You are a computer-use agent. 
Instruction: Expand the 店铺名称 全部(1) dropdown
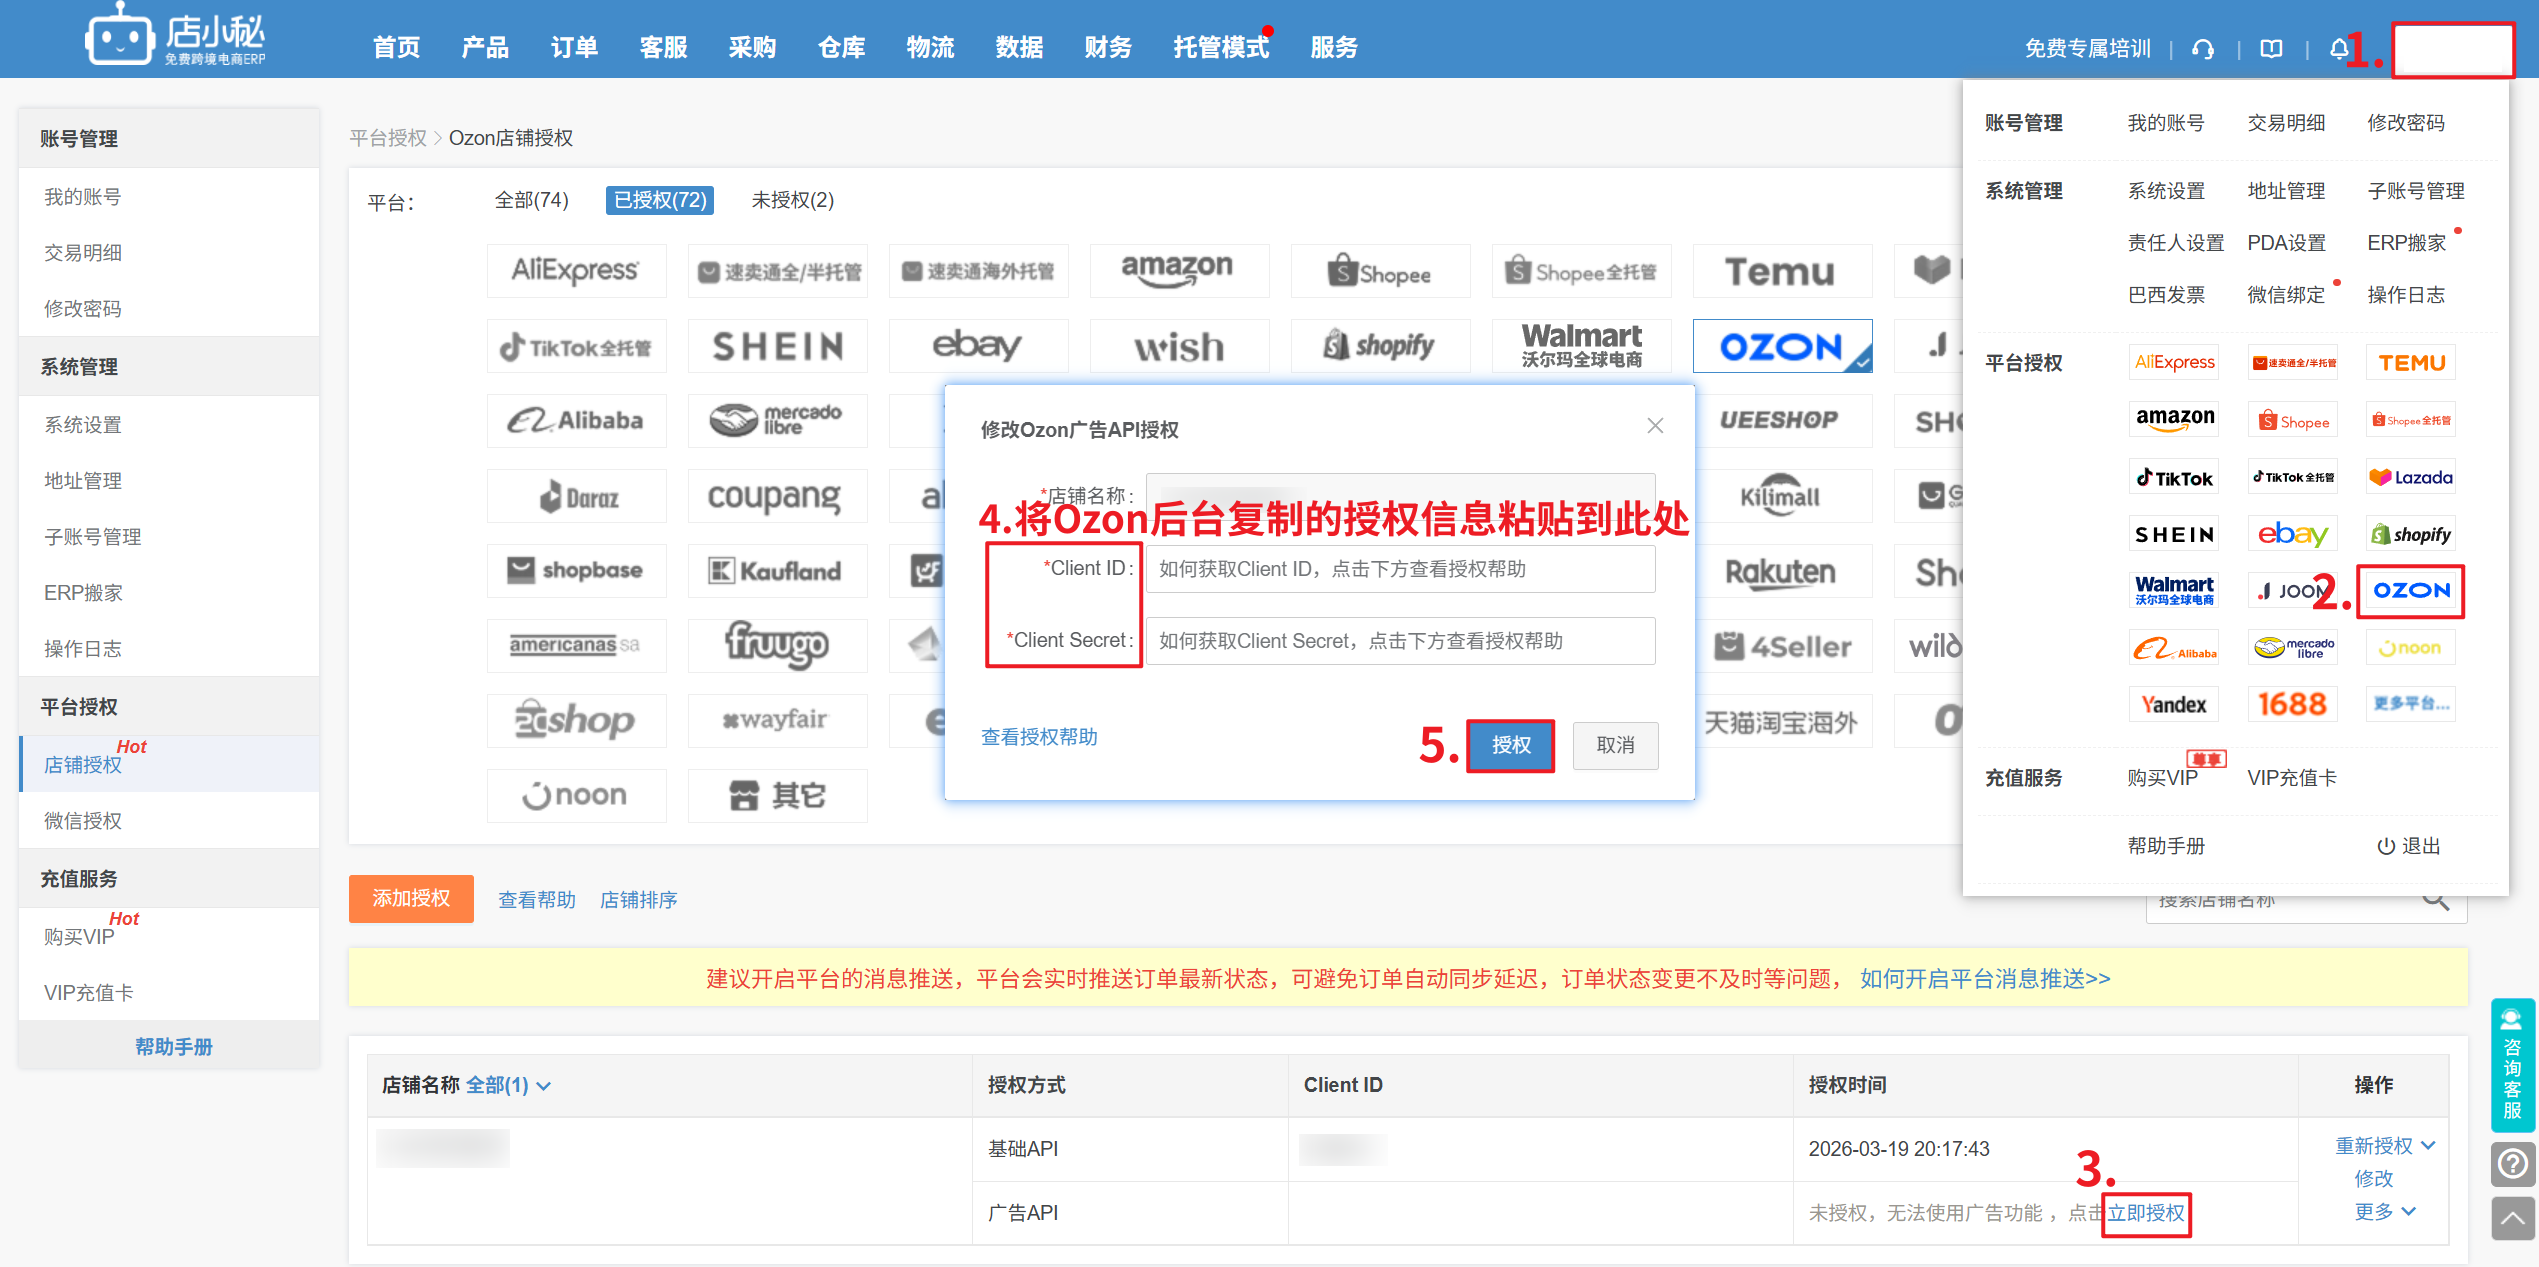(x=508, y=1085)
